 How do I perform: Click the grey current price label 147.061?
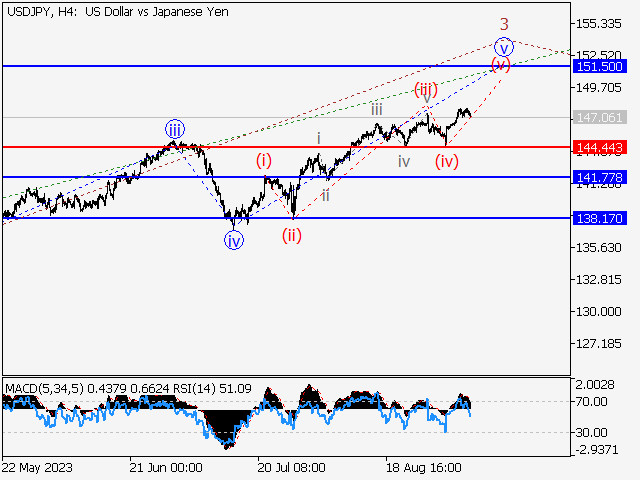click(x=600, y=118)
